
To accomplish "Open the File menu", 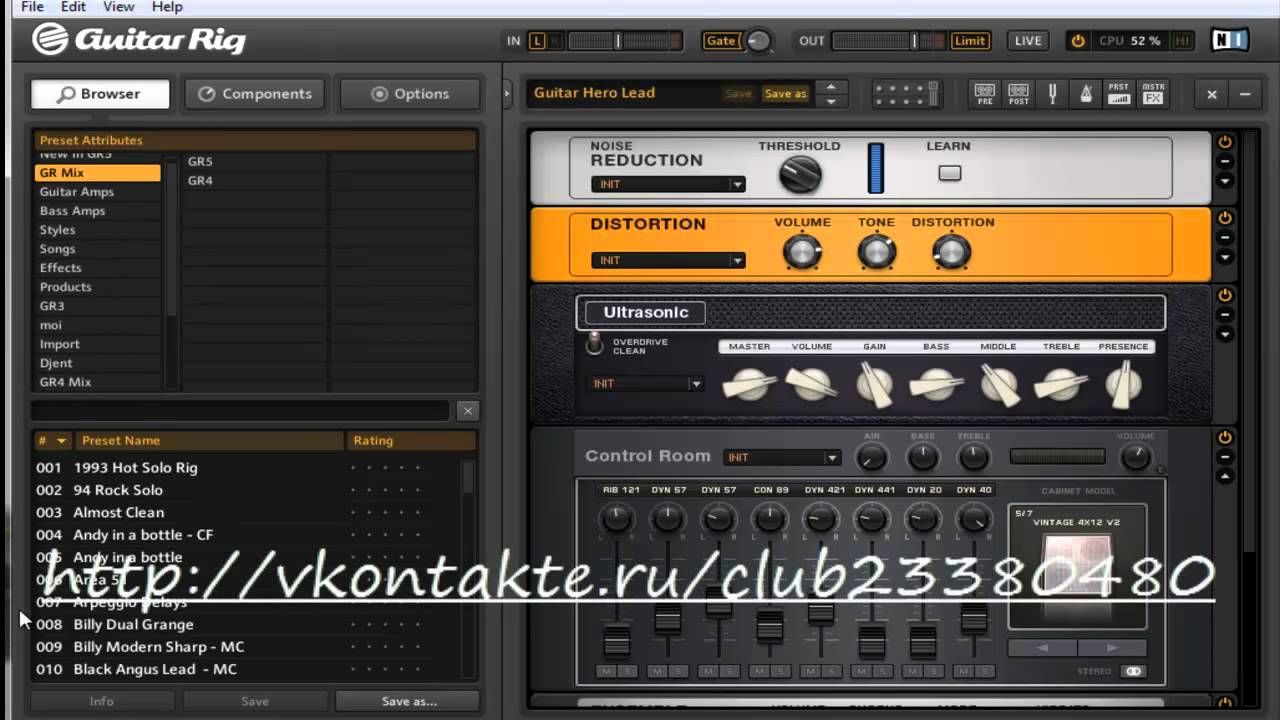I will click(31, 7).
